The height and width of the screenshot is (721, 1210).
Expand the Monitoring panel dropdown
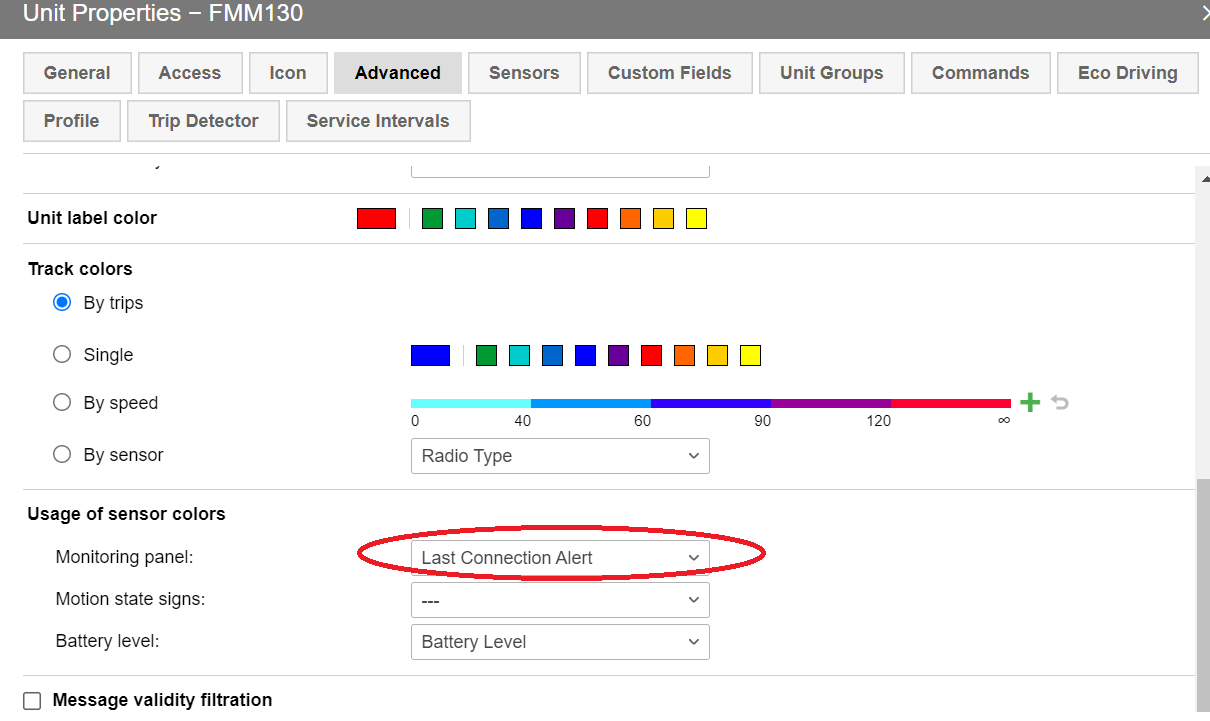(x=560, y=558)
